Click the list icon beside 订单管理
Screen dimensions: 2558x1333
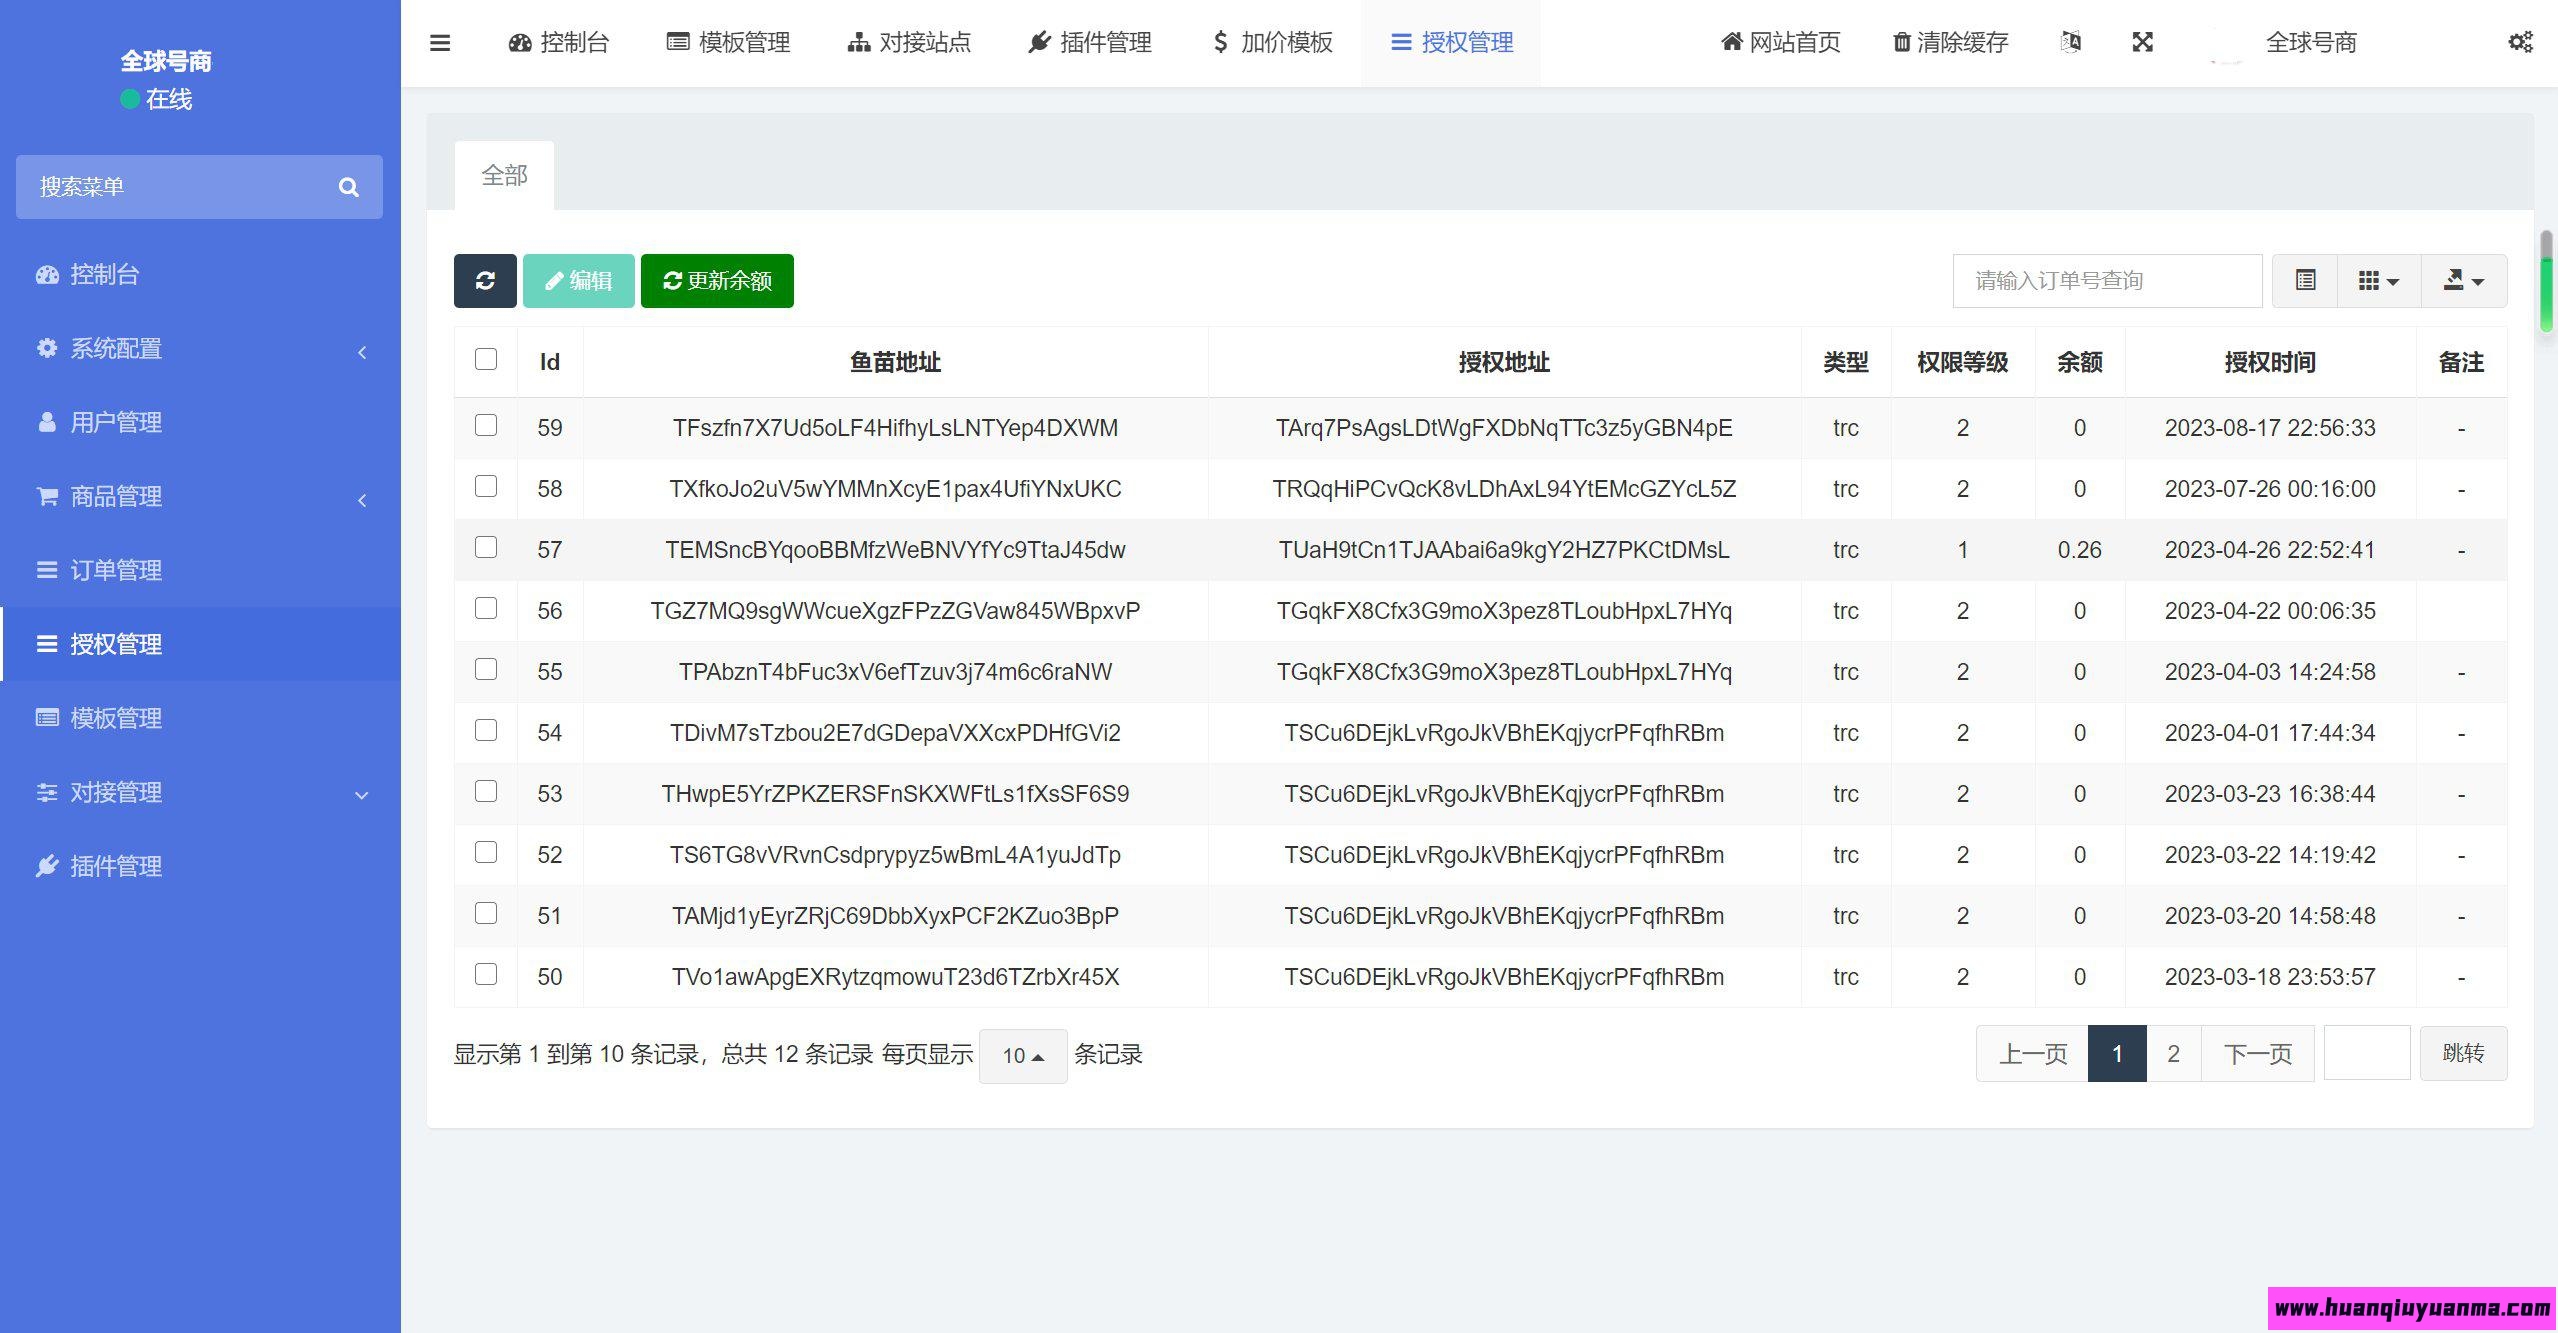click(47, 570)
